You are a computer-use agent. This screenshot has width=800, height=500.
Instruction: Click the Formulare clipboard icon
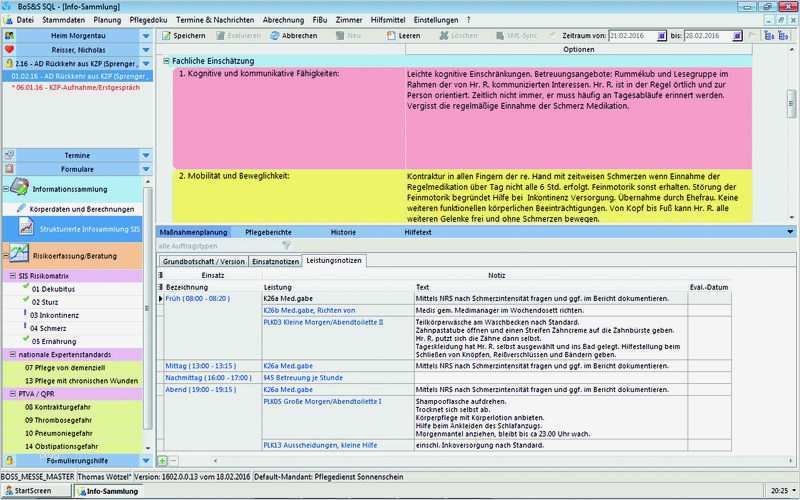(9, 169)
